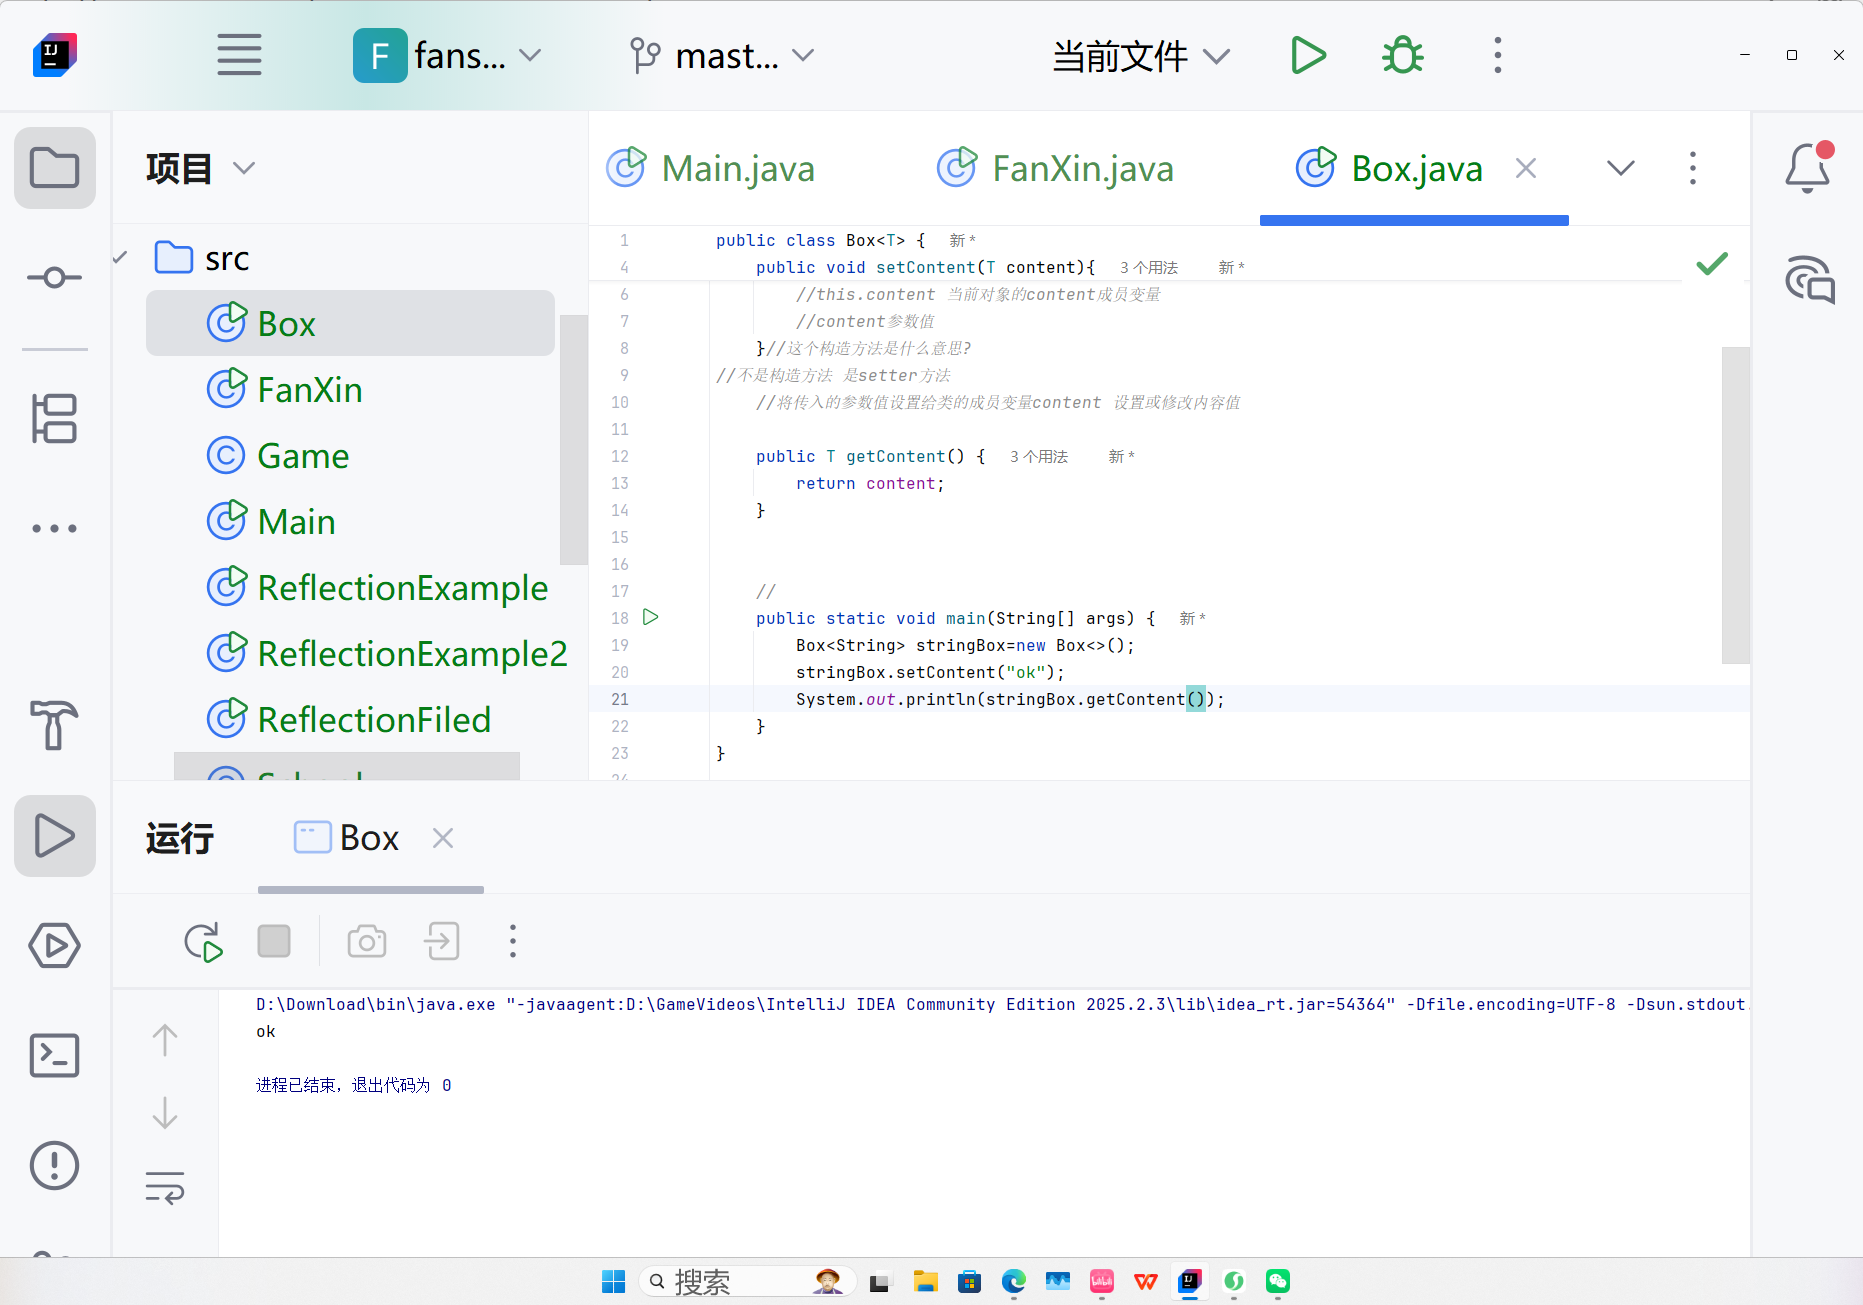Open editor tab options menu

(1692, 168)
